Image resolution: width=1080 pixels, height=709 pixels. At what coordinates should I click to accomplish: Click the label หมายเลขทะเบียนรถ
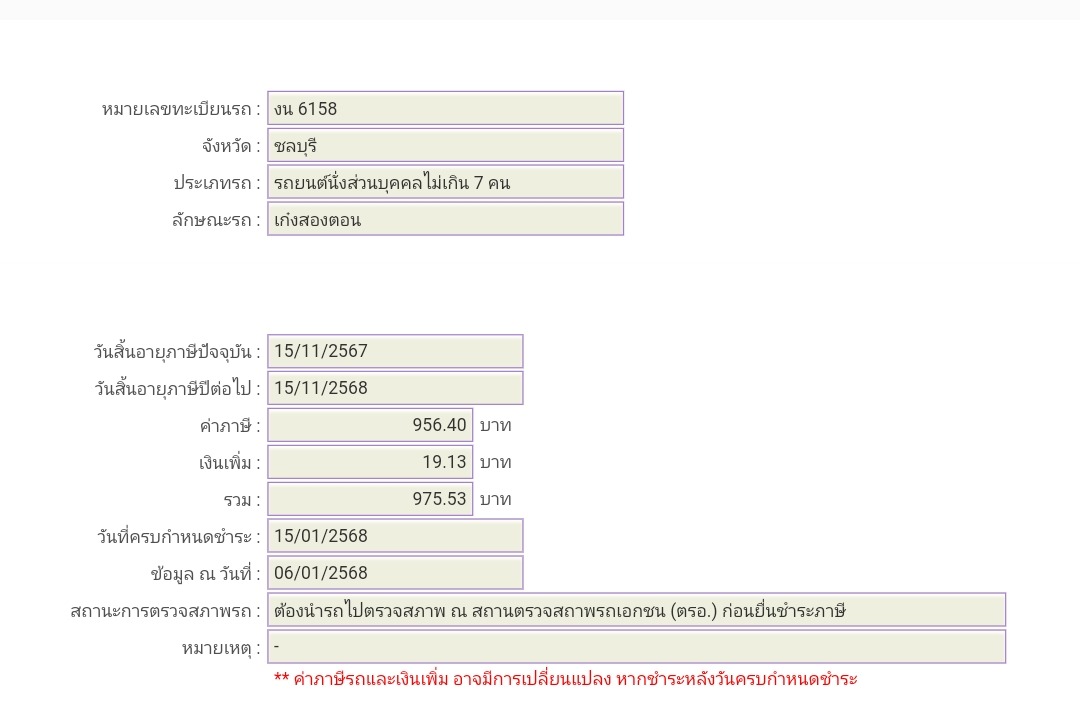181,110
